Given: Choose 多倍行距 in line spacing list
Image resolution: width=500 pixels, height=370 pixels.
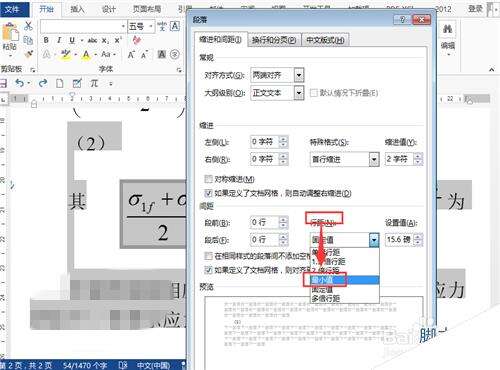Looking at the screenshot, I should click(345, 299).
